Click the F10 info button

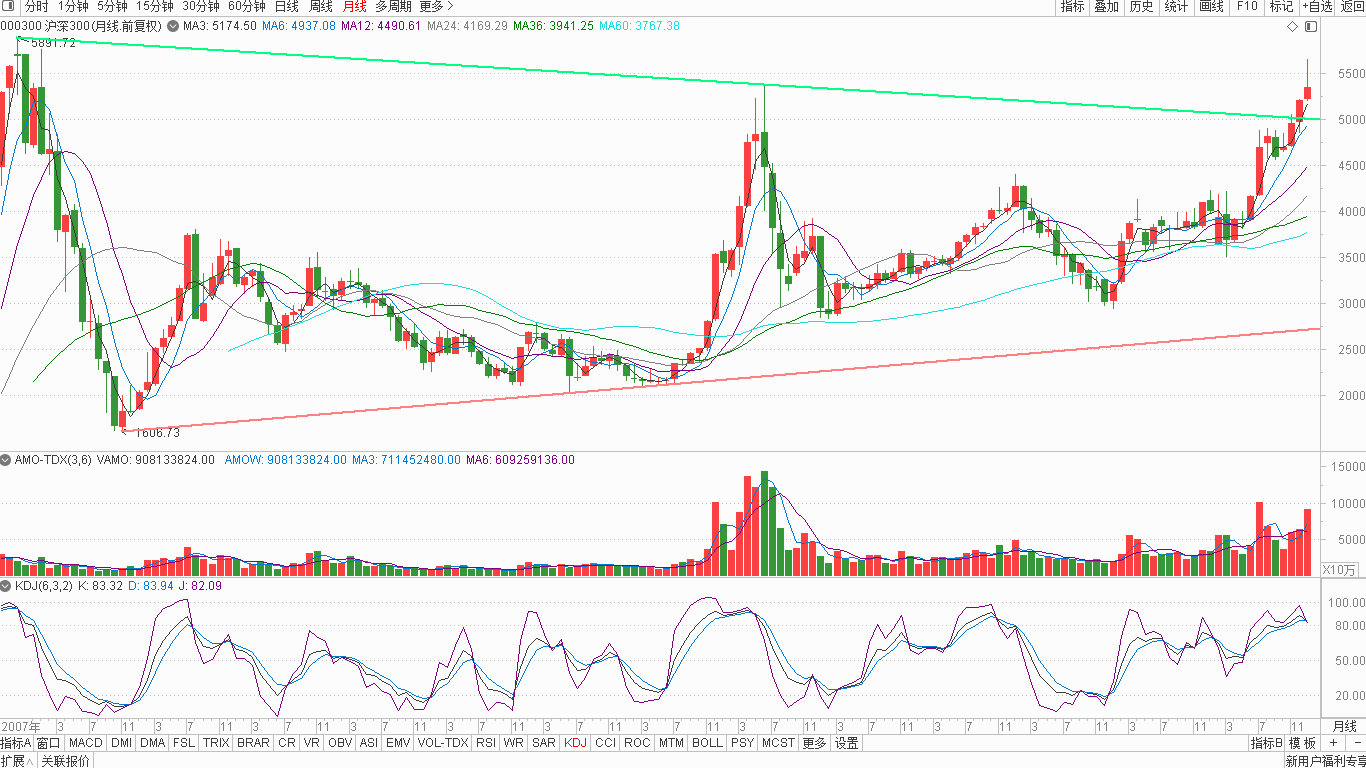coord(1247,6)
